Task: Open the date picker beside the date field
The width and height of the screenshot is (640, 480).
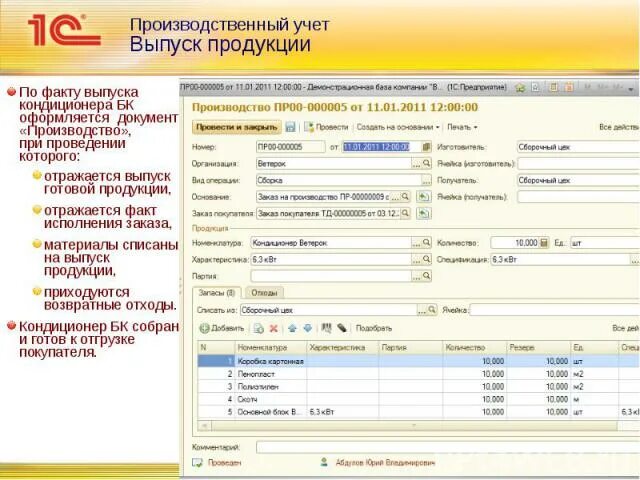Action: pyautogui.click(x=426, y=147)
